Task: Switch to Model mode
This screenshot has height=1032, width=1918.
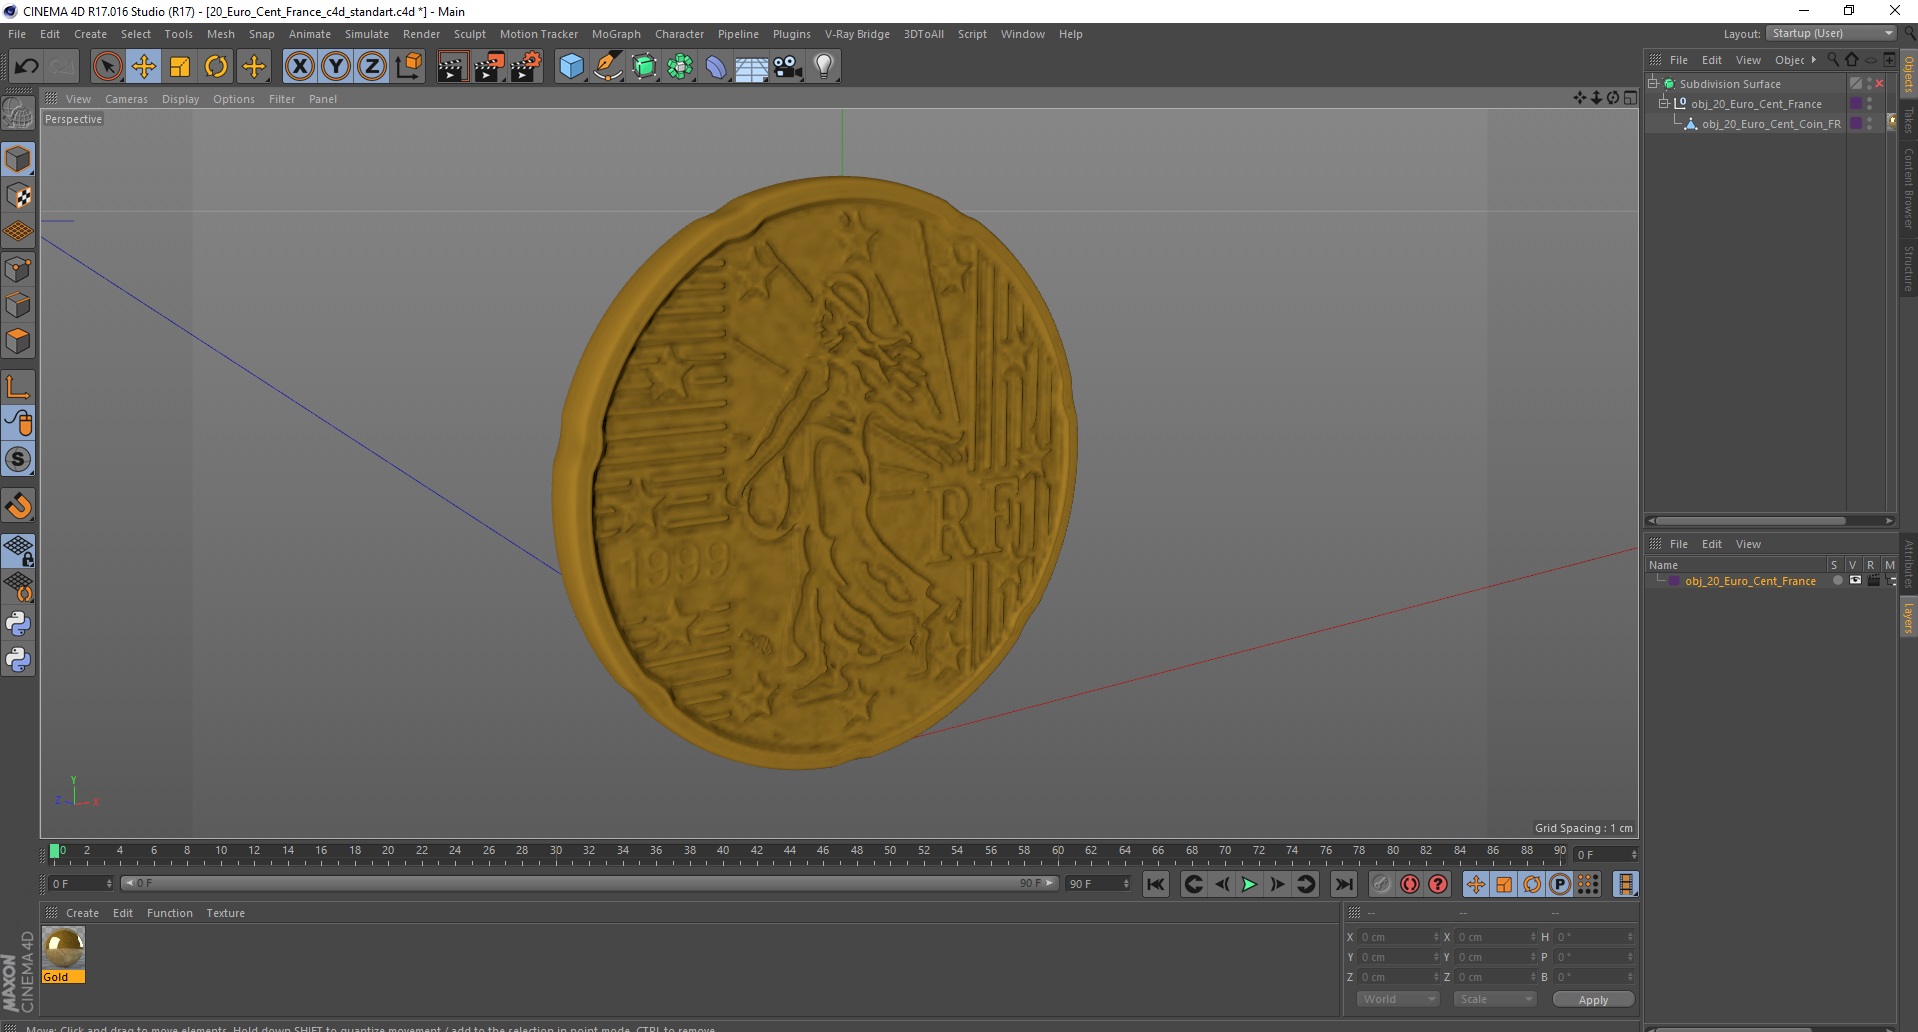Action: point(18,159)
